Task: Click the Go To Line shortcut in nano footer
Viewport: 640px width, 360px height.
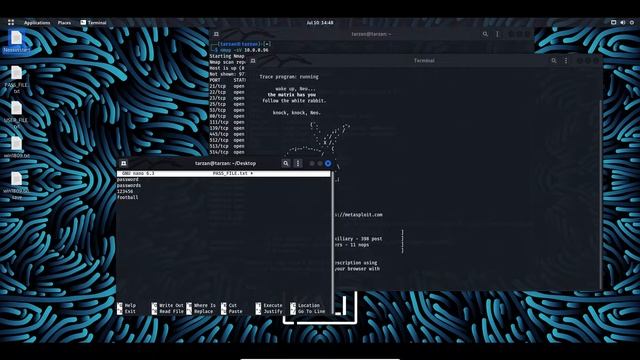Action: 308,311
